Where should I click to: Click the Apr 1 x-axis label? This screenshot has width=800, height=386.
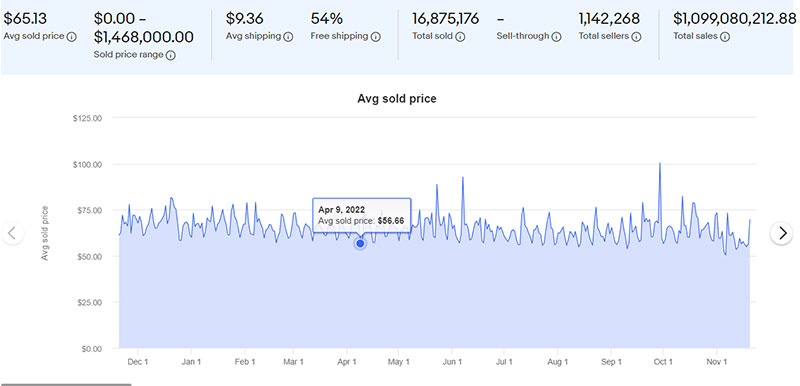coord(347,362)
